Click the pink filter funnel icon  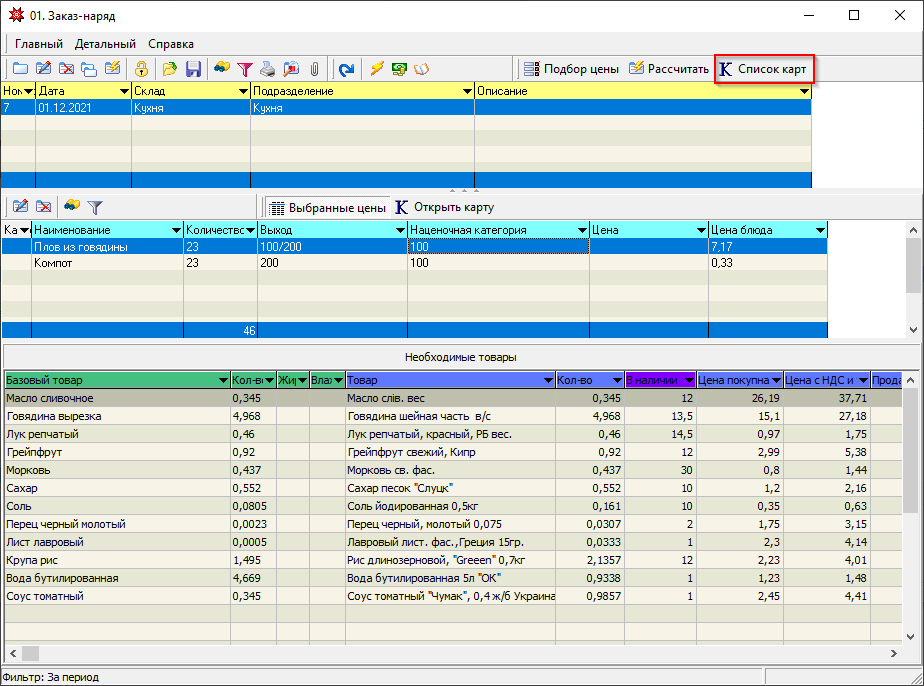tap(244, 69)
